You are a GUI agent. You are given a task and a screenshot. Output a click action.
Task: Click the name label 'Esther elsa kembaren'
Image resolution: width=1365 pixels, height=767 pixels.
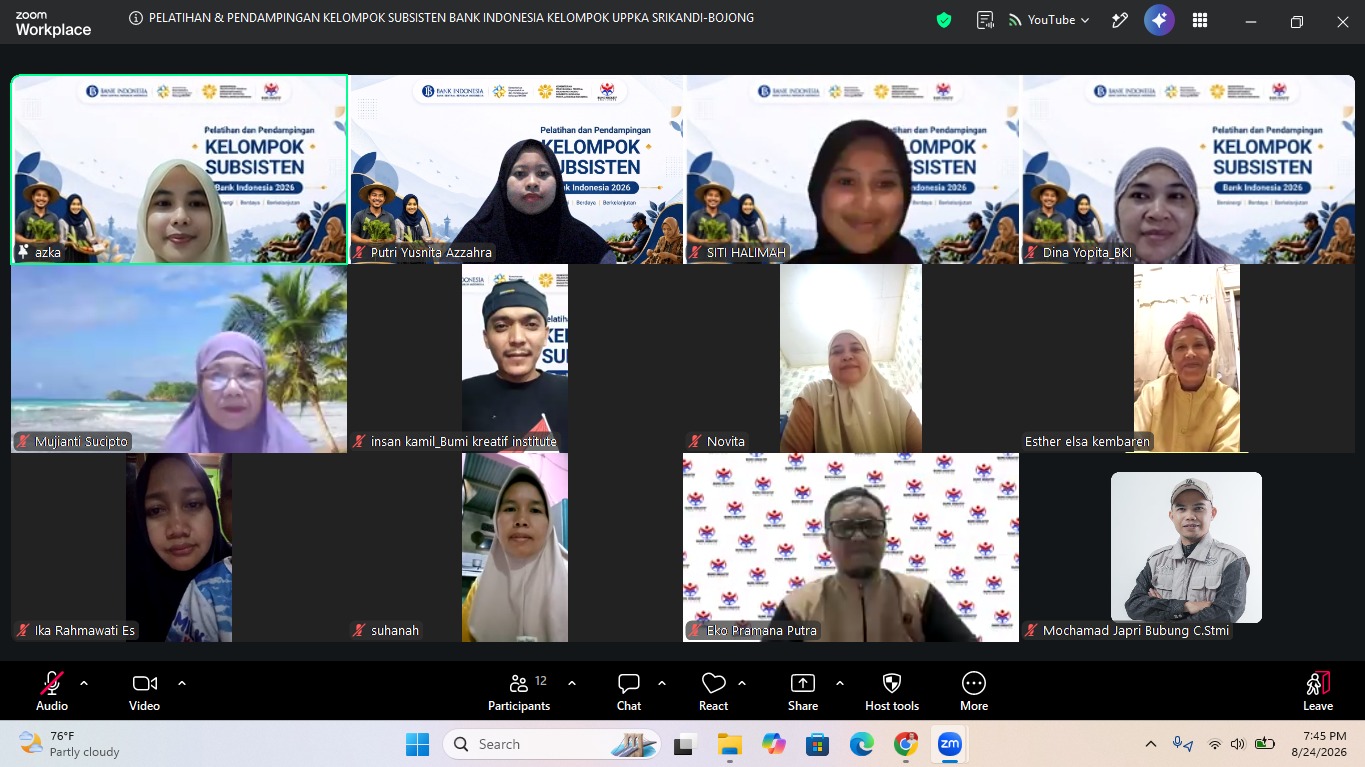(x=1087, y=441)
